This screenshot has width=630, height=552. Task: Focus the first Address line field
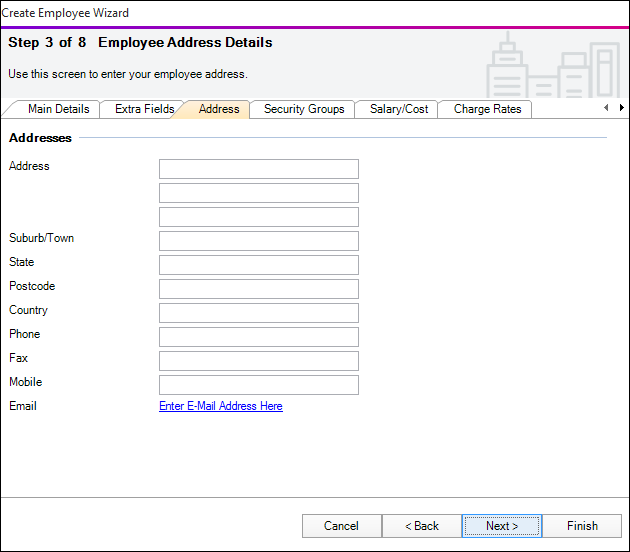(x=258, y=169)
